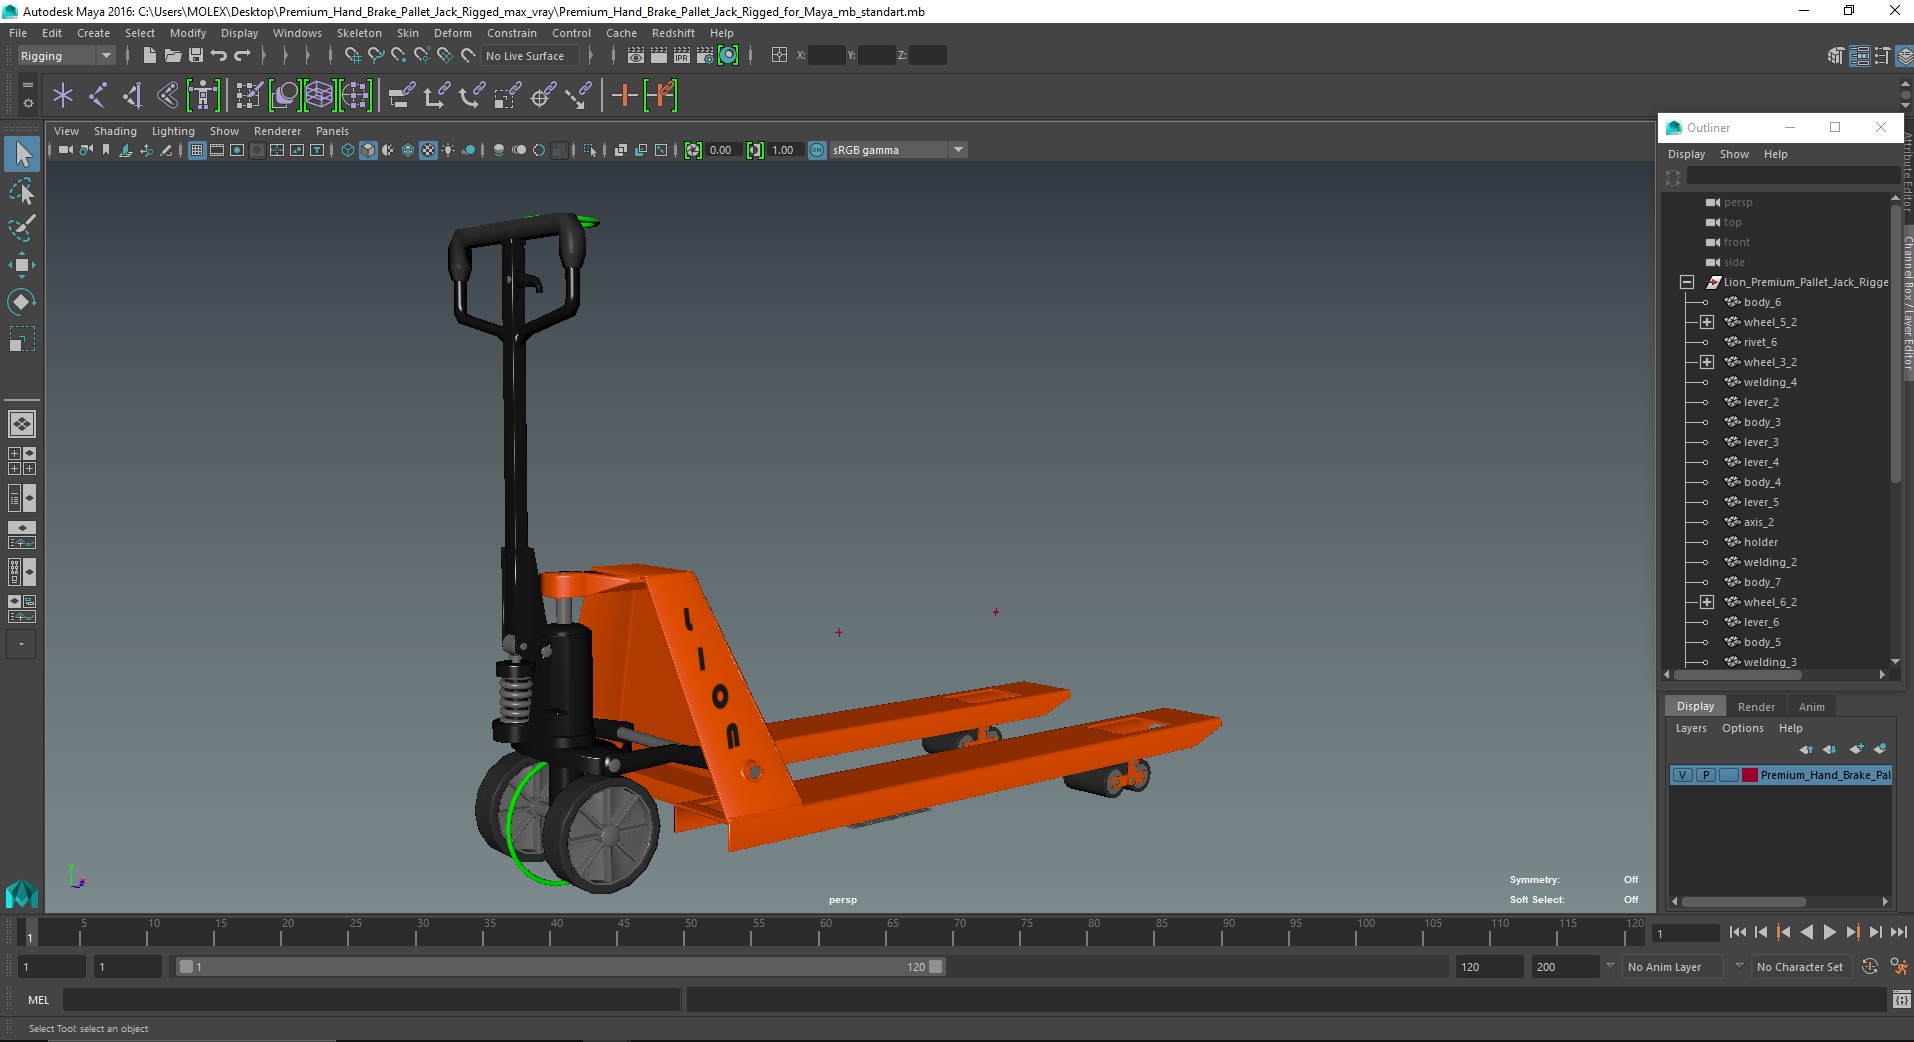Viewport: 1914px width, 1042px height.
Task: Click the Maya logo home icon
Action: tap(22, 893)
